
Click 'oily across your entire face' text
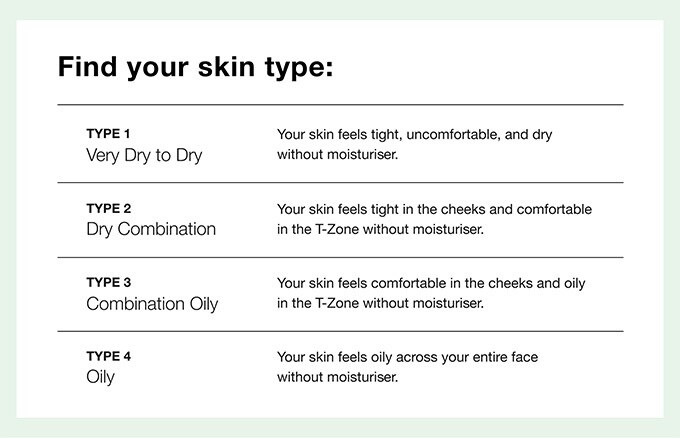click(454, 357)
